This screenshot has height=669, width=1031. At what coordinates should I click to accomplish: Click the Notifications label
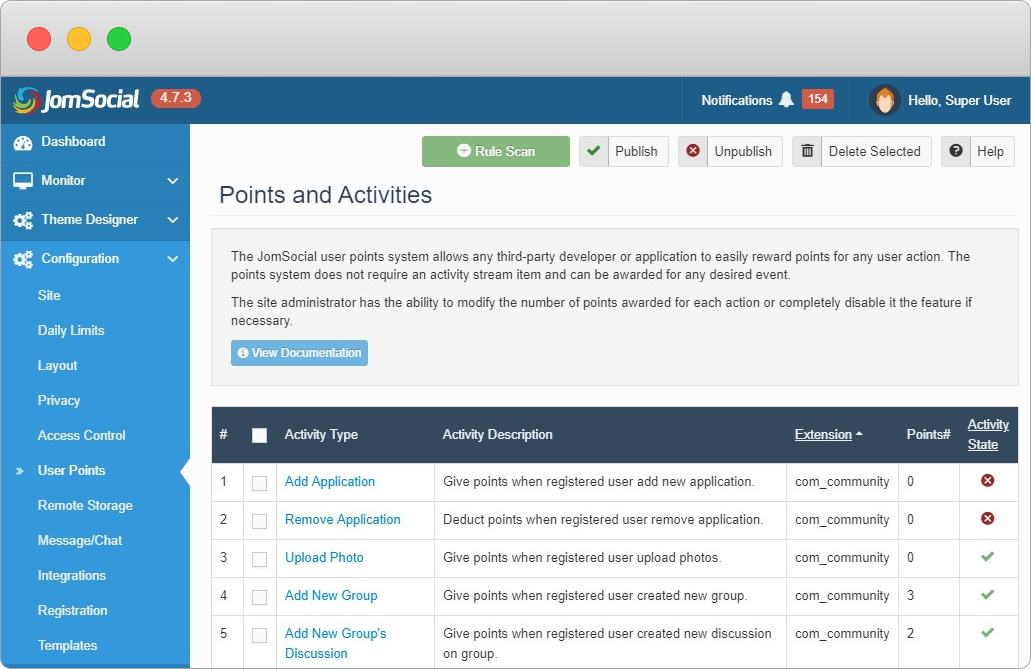pyautogui.click(x=736, y=101)
